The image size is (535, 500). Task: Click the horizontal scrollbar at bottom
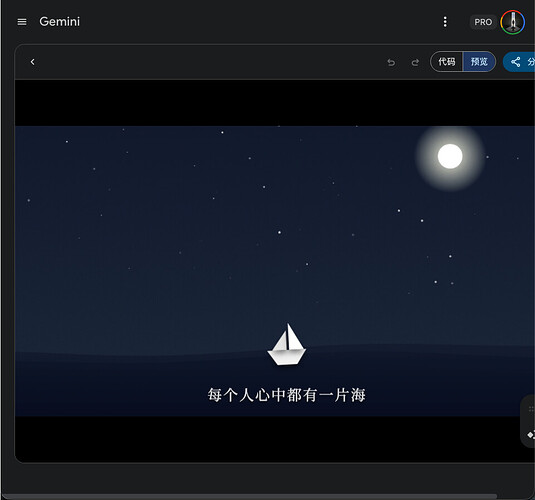(249, 496)
